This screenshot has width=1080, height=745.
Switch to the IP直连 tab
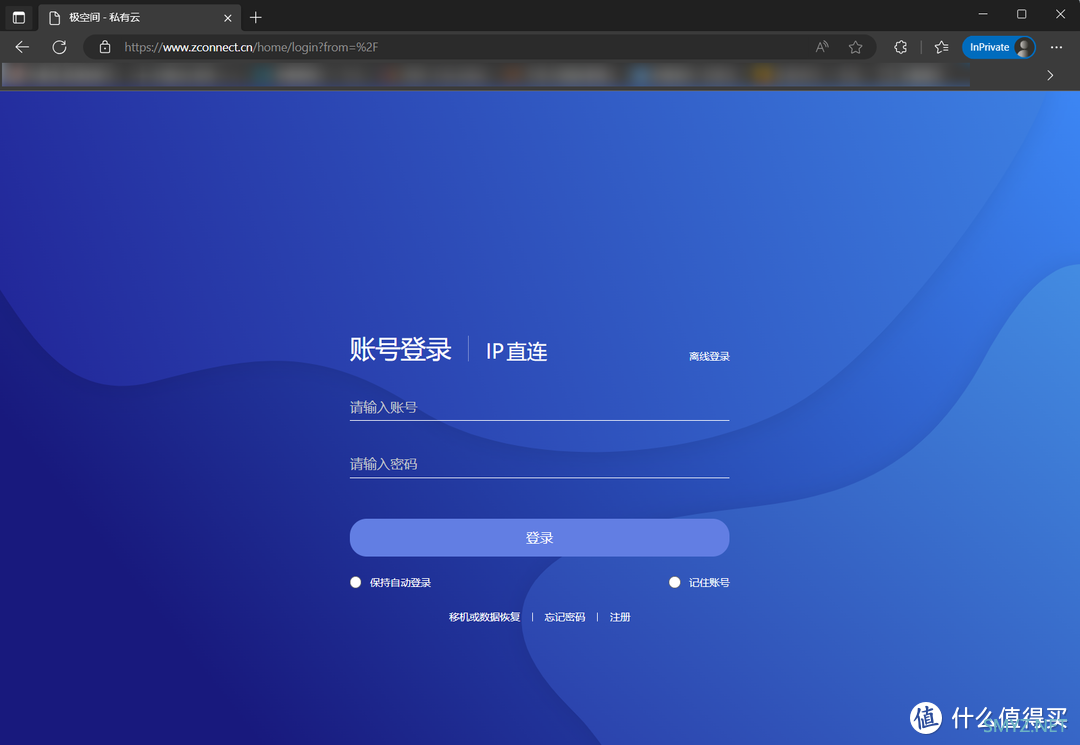click(x=517, y=351)
